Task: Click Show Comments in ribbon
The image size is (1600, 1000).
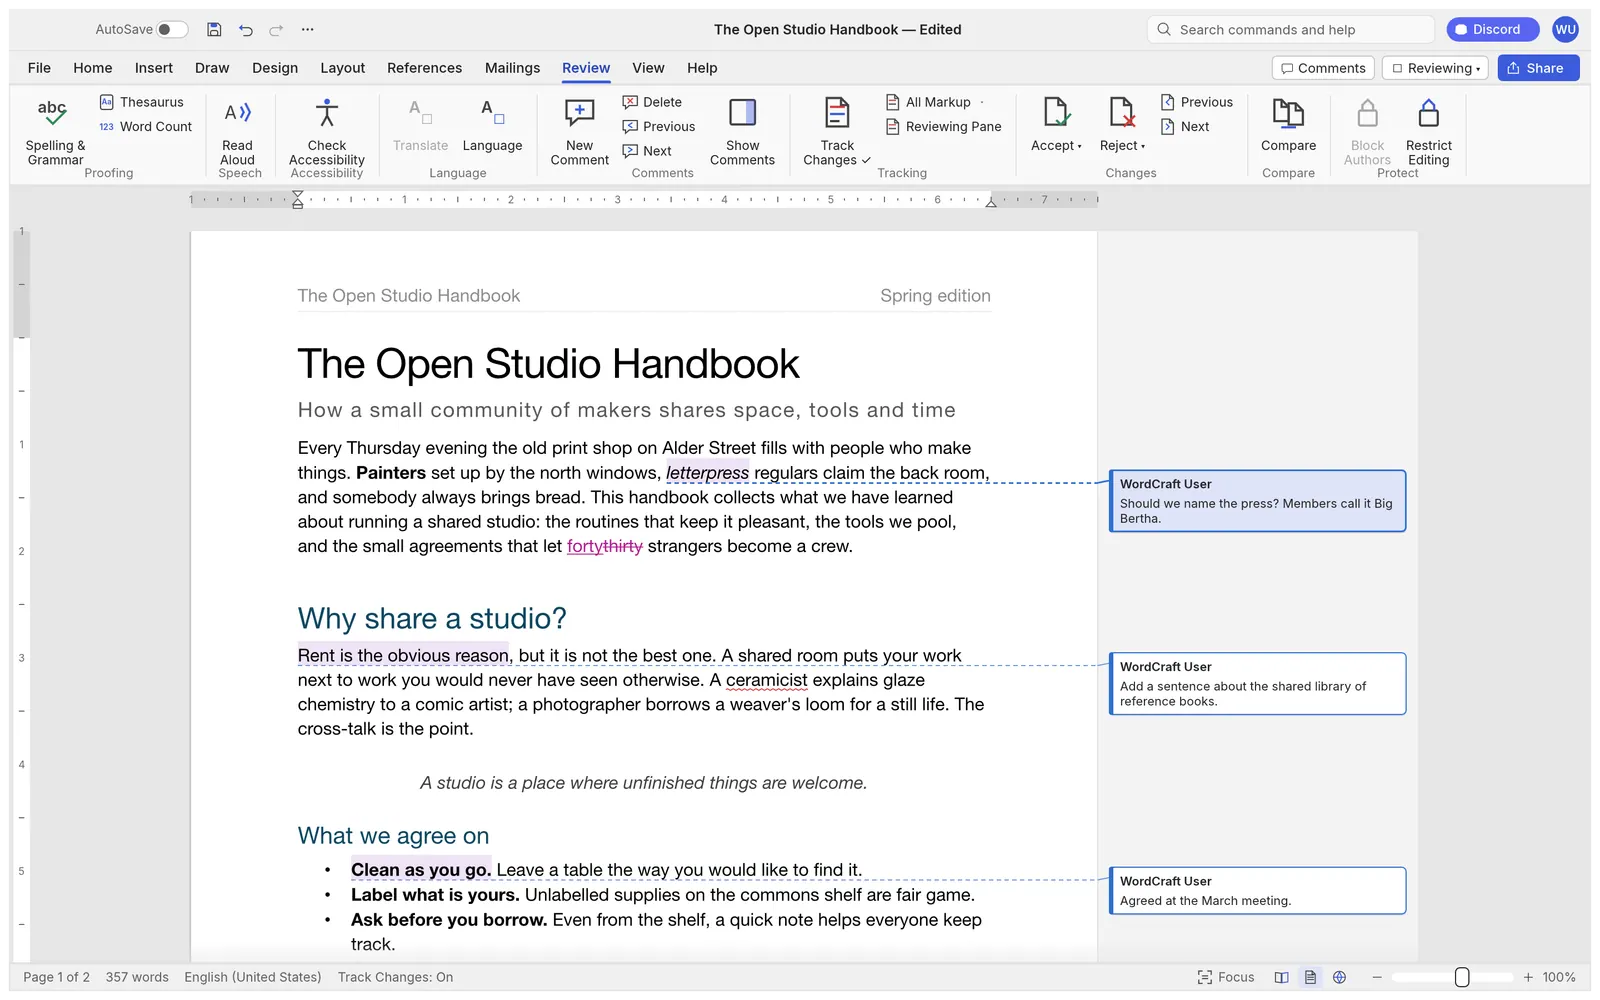Action: (x=742, y=130)
